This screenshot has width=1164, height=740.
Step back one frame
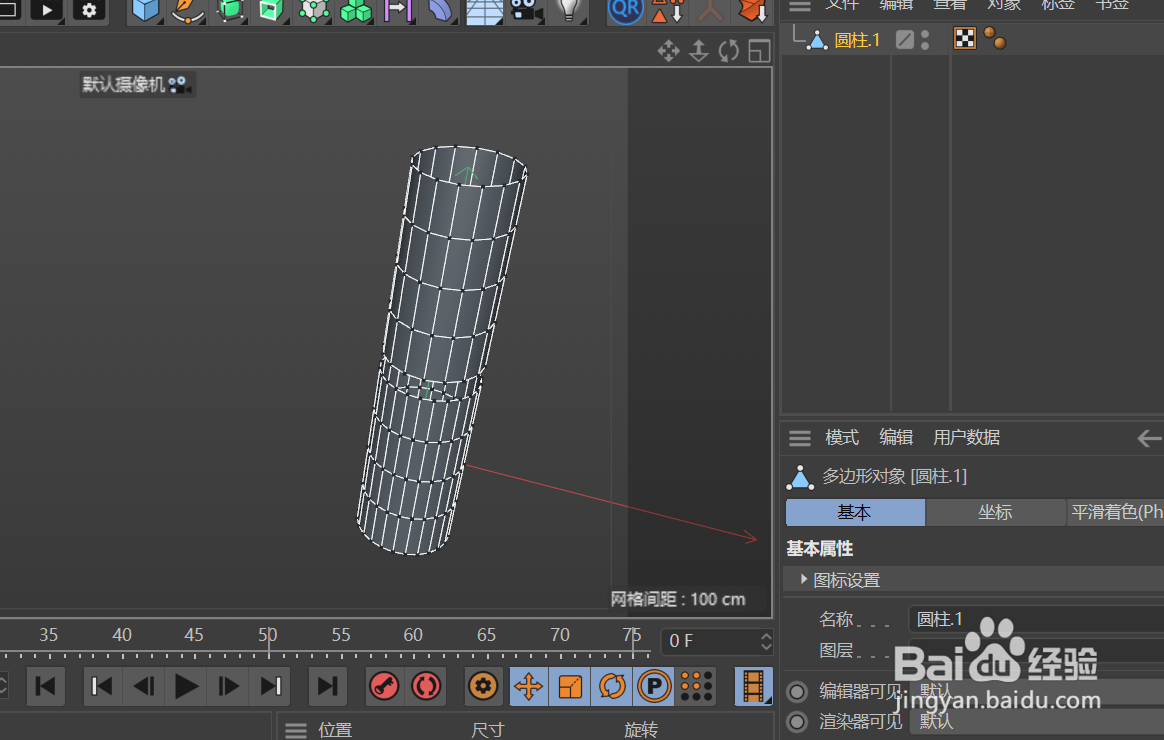143,687
